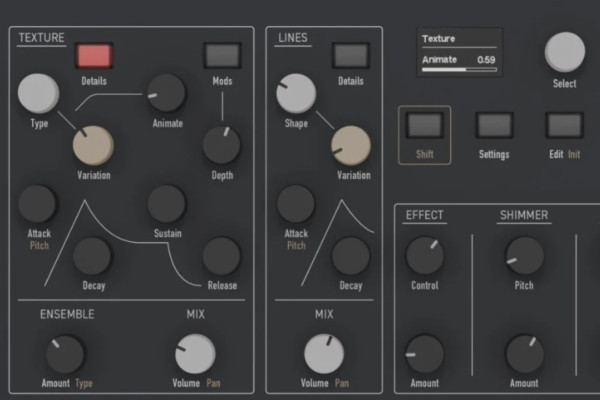The image size is (600, 400).
Task: Click the Texture name in the display
Action: (x=439, y=39)
